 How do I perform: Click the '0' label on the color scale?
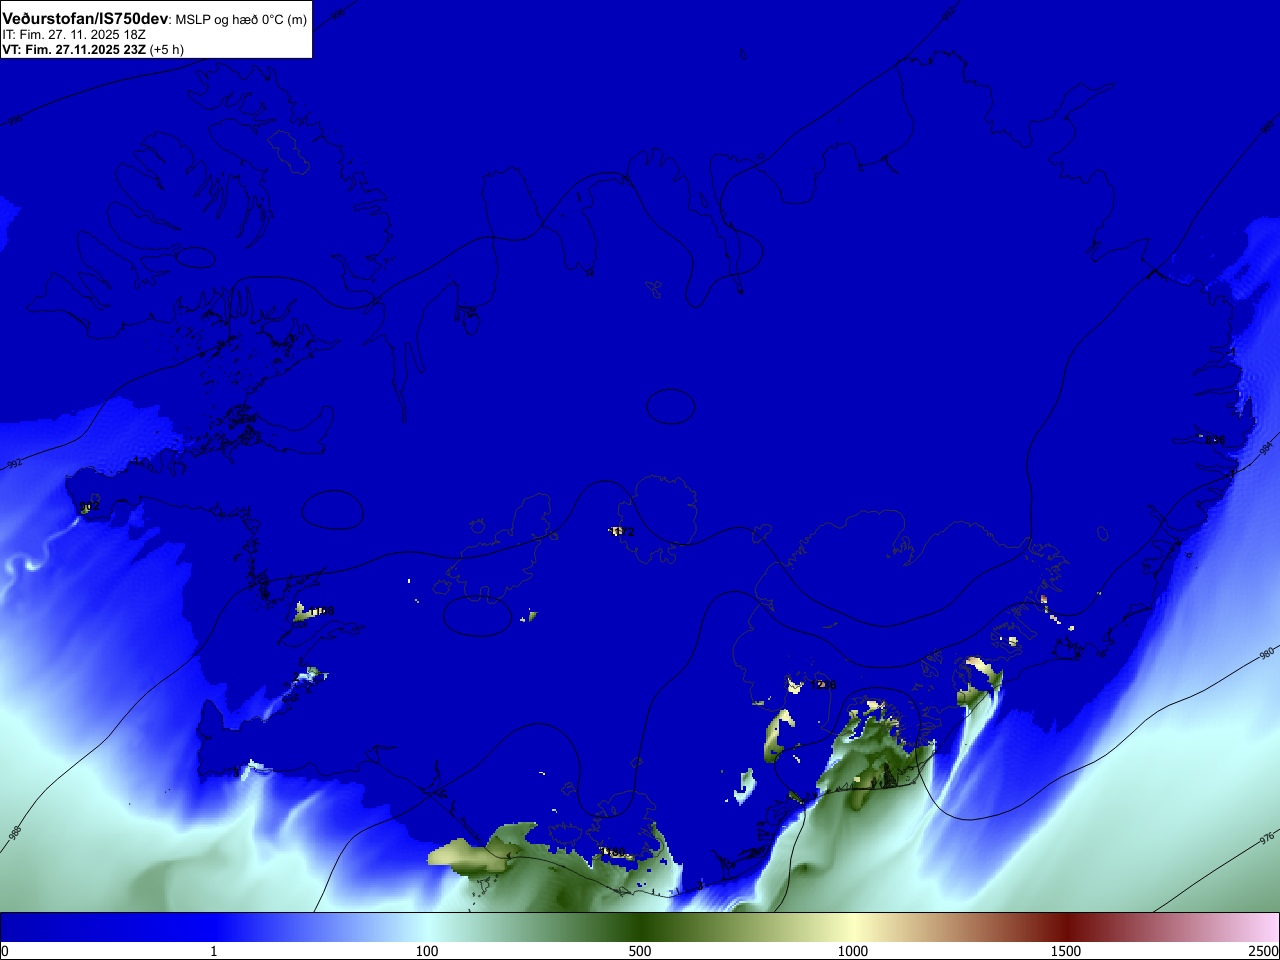(x=5, y=951)
